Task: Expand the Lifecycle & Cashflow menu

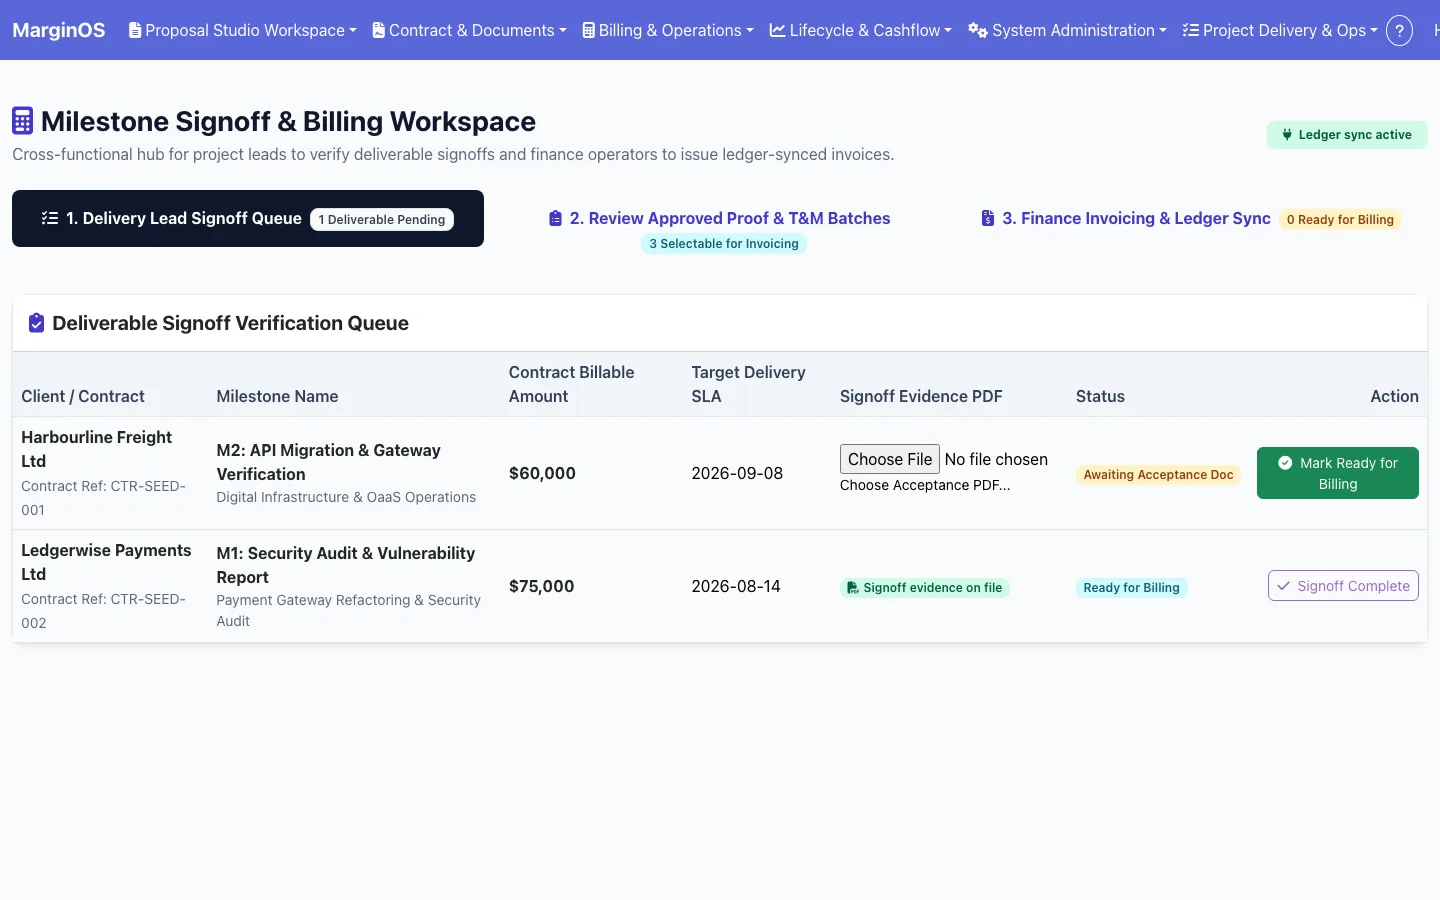Action: pyautogui.click(x=861, y=30)
